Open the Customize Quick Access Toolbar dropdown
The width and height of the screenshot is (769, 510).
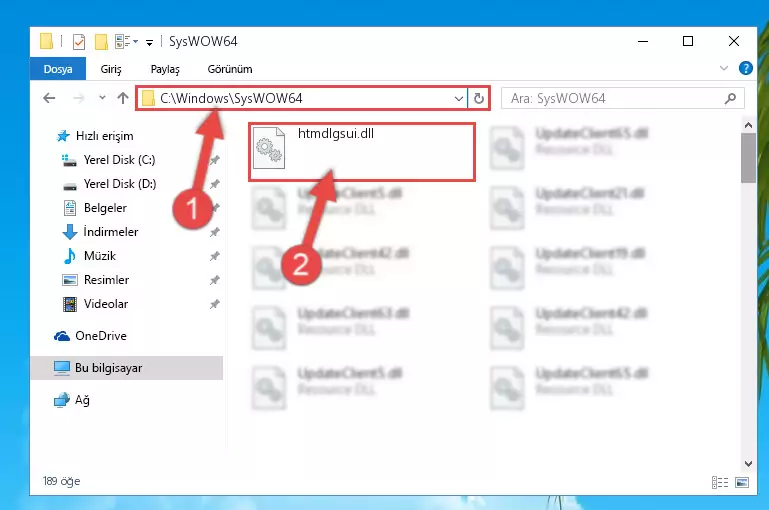[x=149, y=43]
